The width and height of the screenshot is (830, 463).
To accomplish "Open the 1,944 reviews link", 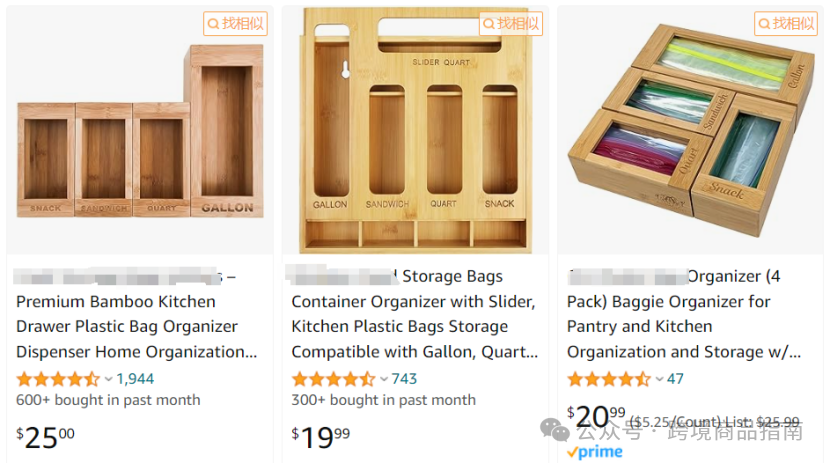I will tap(135, 379).
